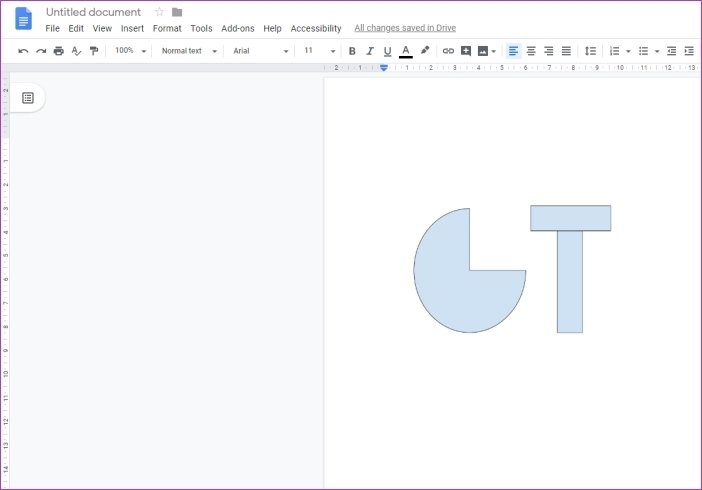Select the Paint format roller
This screenshot has width=702, height=490.
(94, 51)
